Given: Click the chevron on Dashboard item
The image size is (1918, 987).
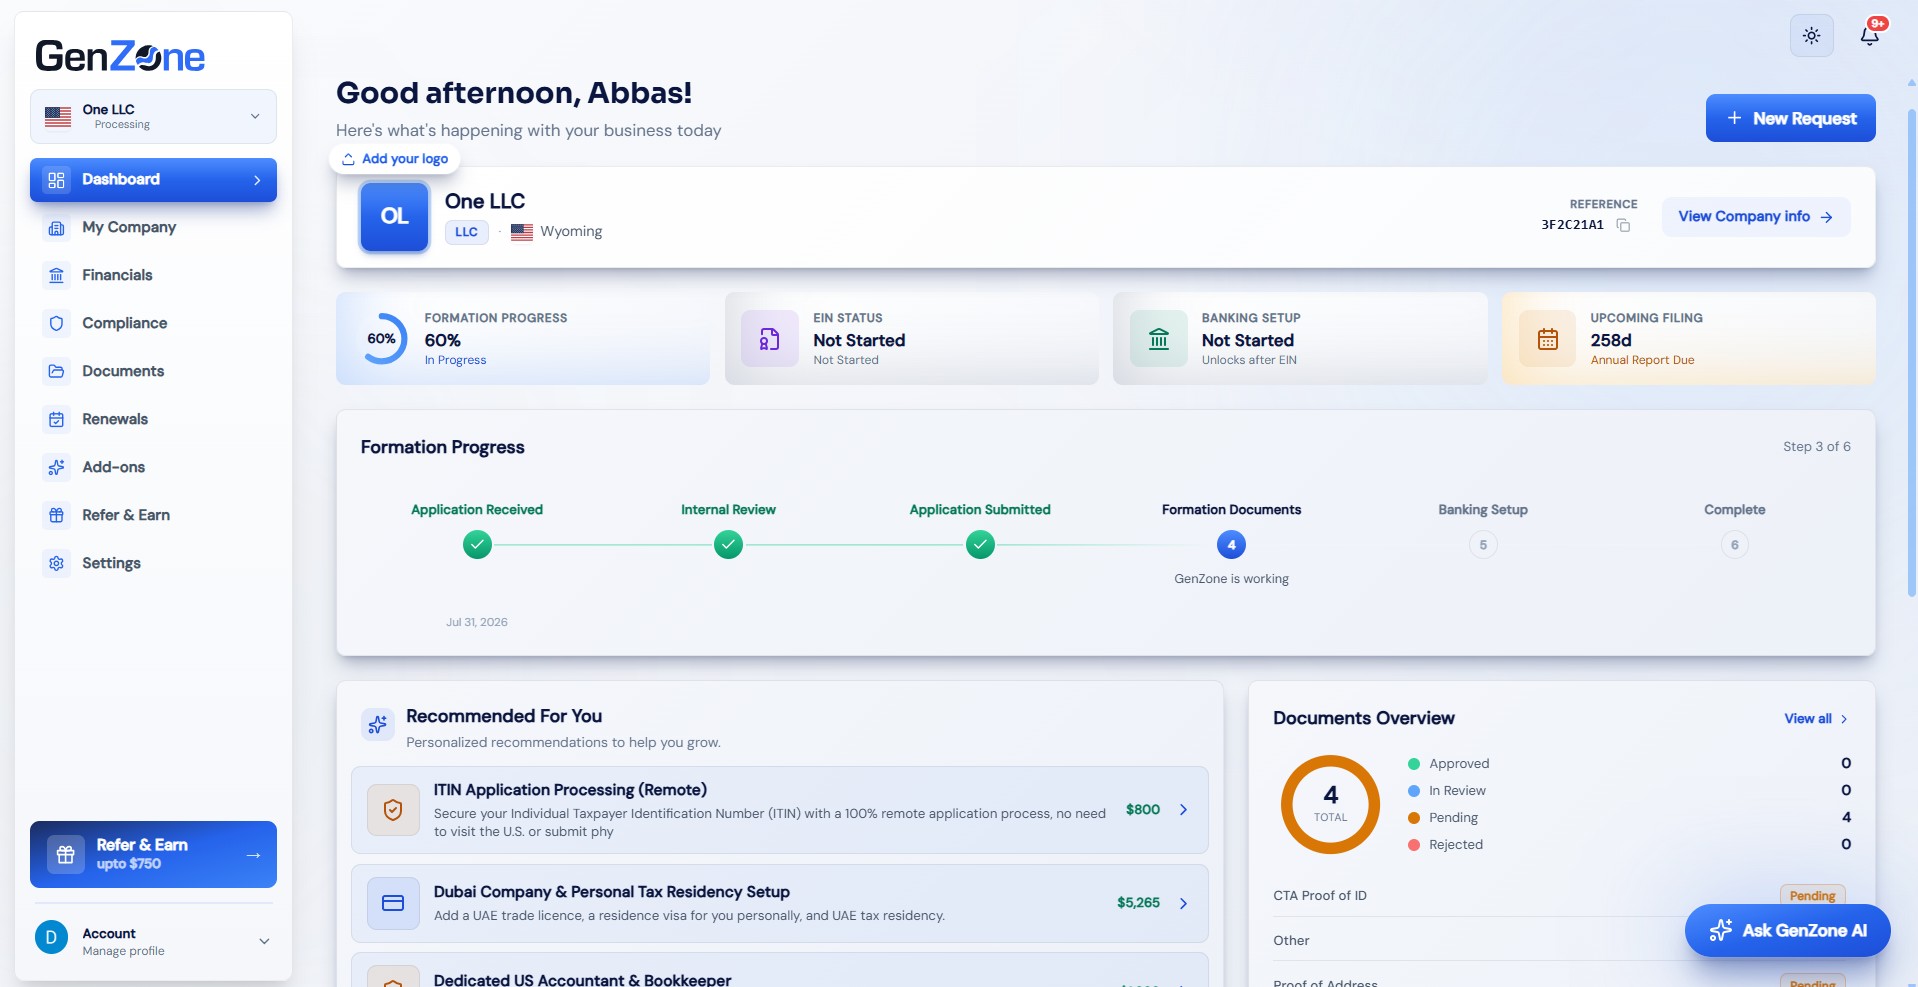Looking at the screenshot, I should 257,180.
